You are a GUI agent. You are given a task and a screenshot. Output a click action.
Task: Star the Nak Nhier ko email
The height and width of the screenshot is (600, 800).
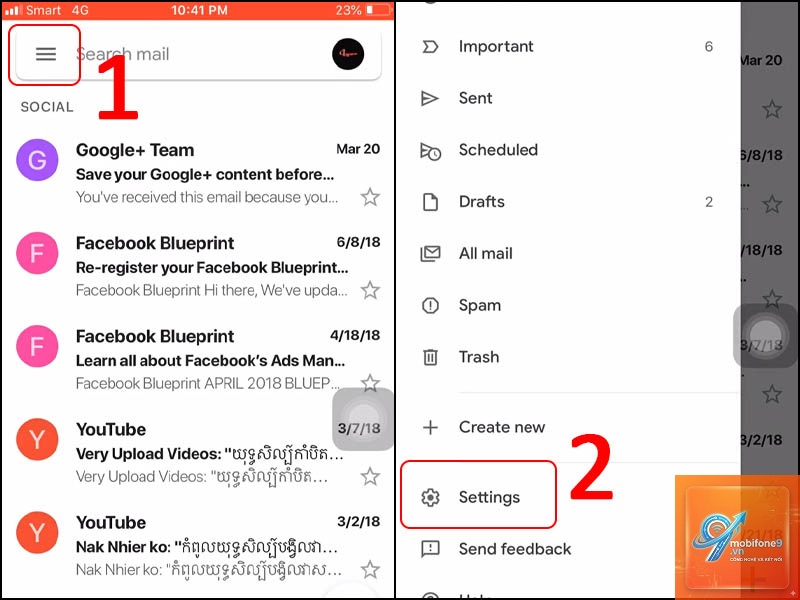(x=370, y=570)
